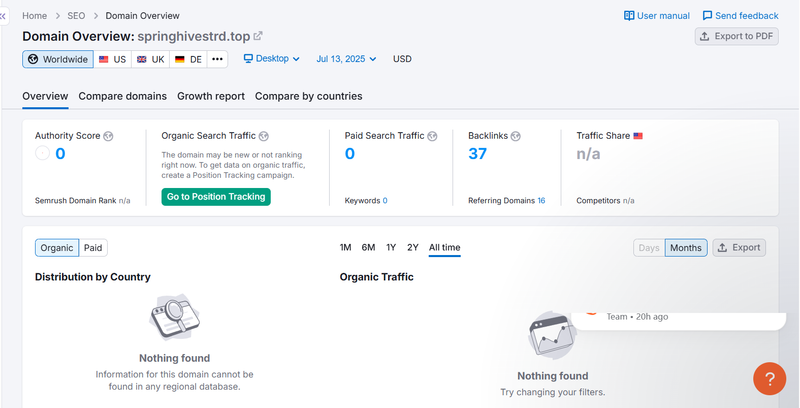800x408 pixels.
Task: Select the 1M time range
Action: tap(345, 247)
